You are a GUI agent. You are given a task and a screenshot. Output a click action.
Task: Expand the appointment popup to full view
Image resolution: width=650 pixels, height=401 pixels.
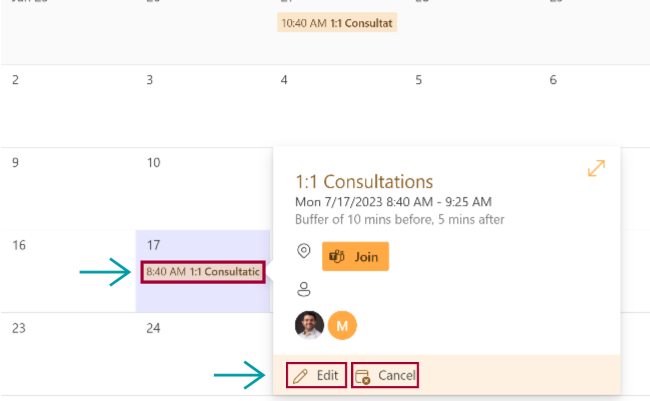(596, 169)
